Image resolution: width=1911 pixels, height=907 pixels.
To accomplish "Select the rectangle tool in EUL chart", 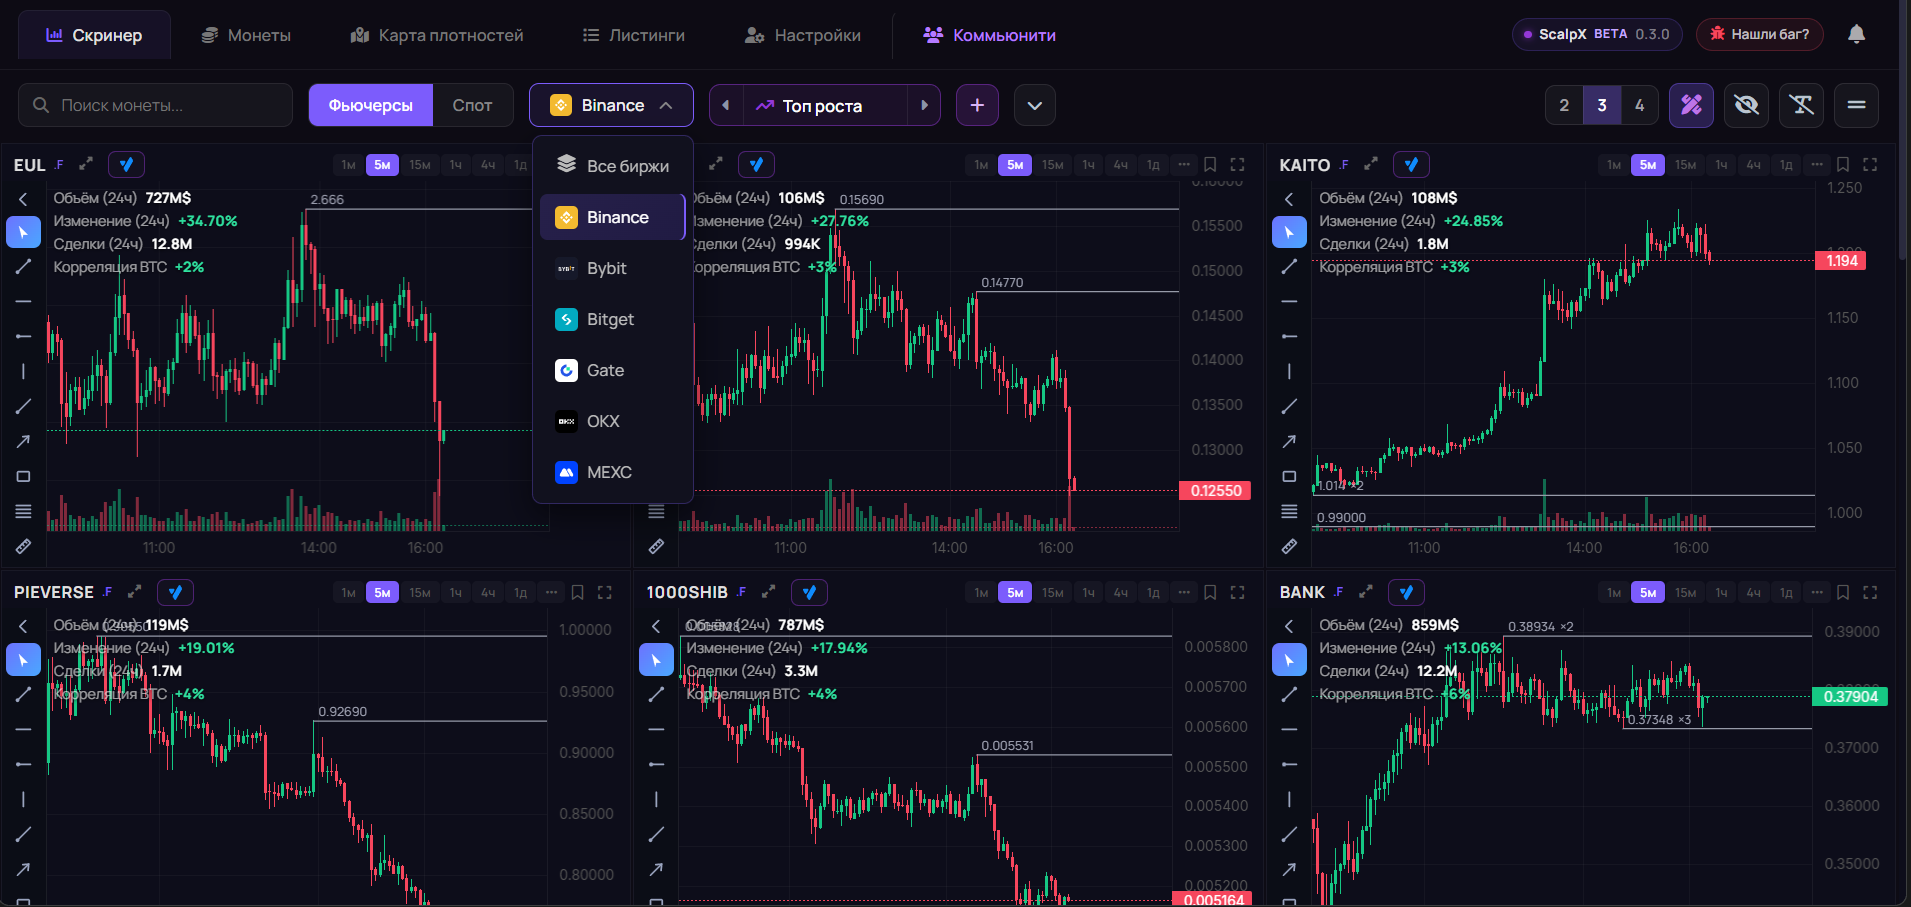I will 23,476.
